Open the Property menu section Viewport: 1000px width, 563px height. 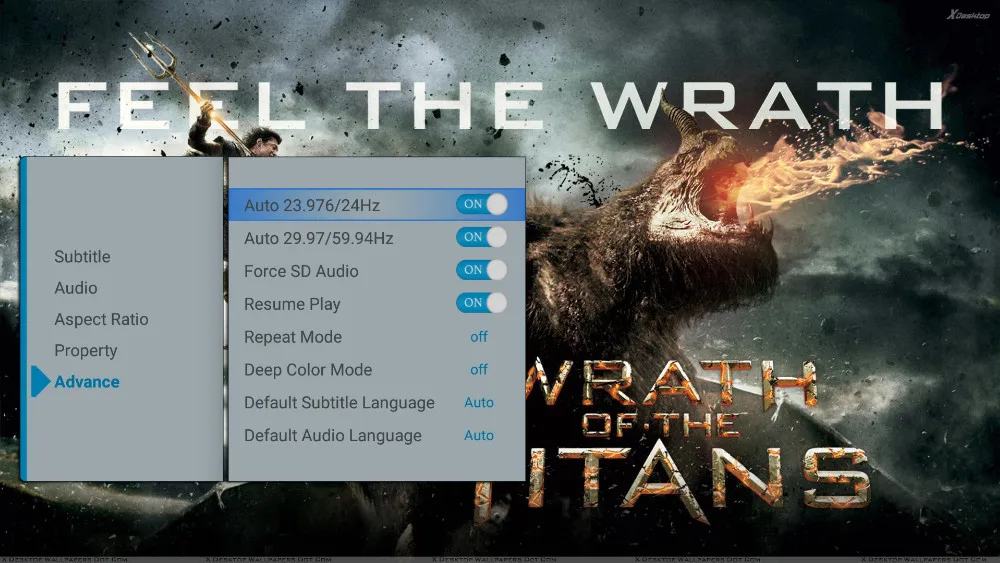coord(85,351)
